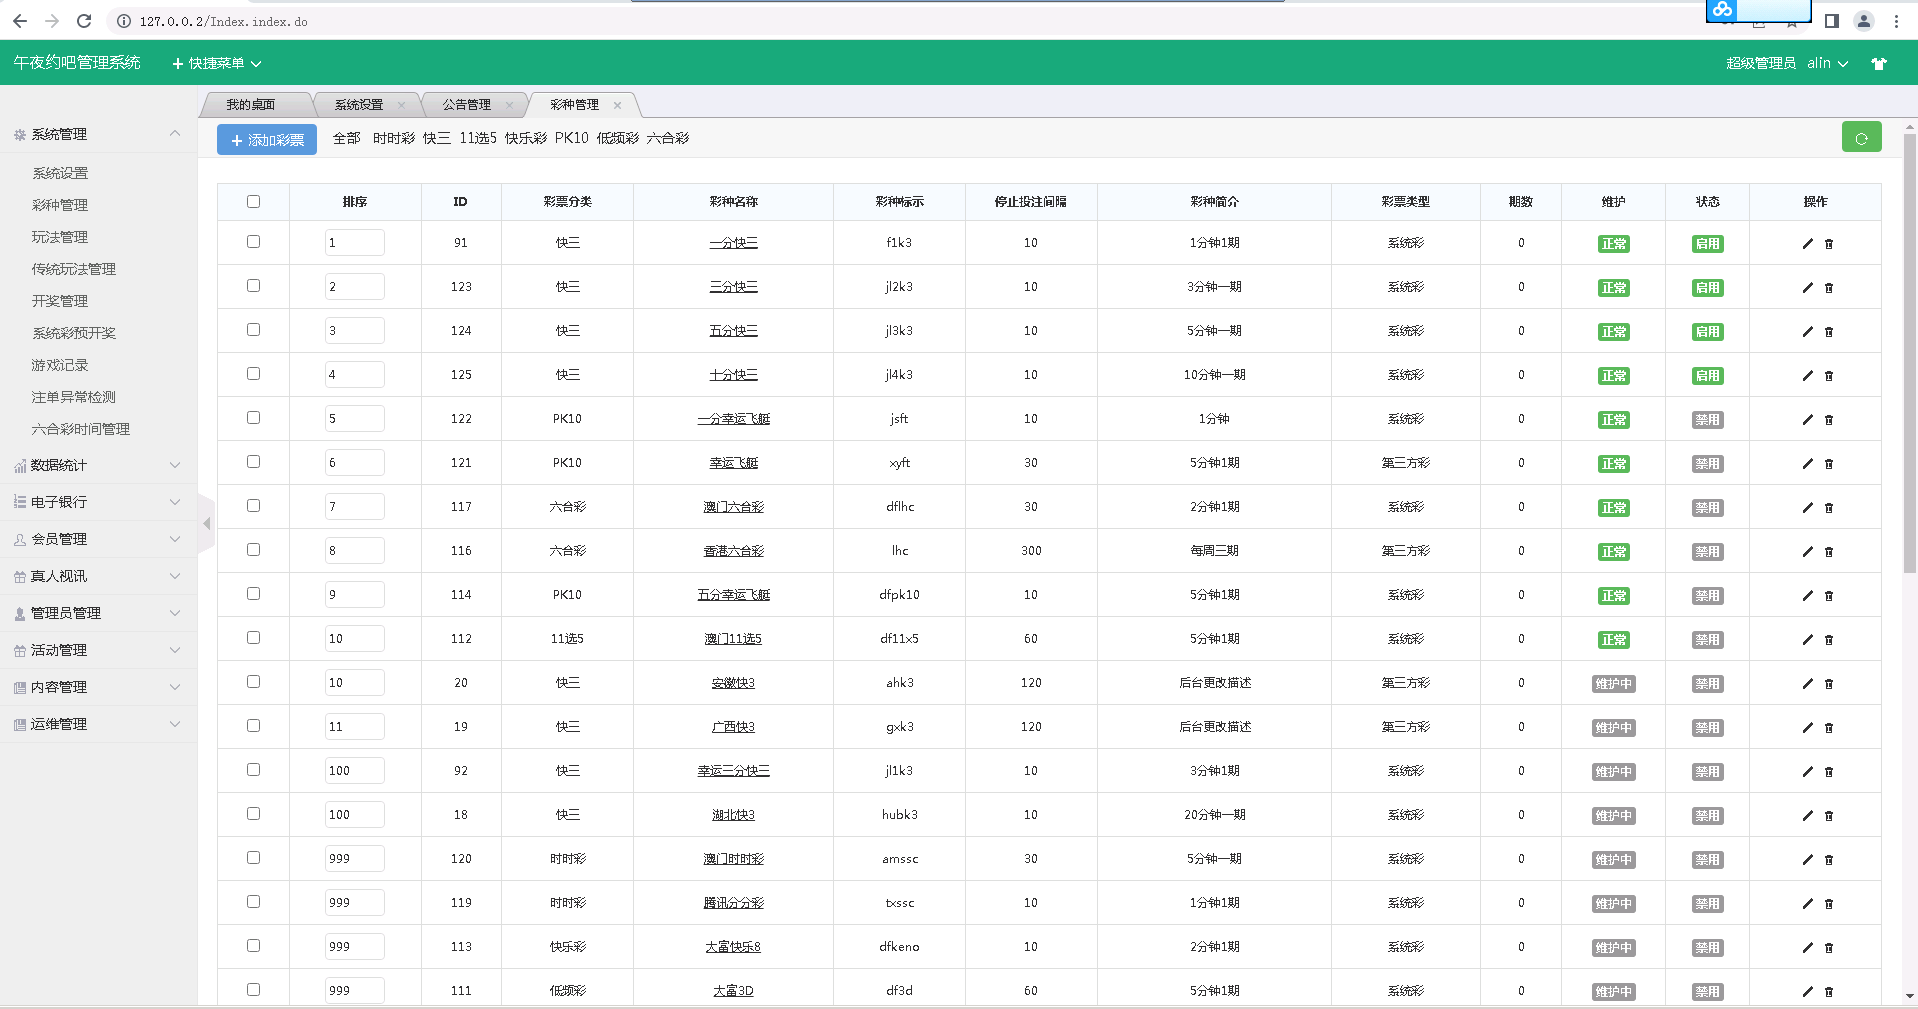The height and width of the screenshot is (1009, 1918).
Task: Click the 添加彩票 button
Action: 267,140
